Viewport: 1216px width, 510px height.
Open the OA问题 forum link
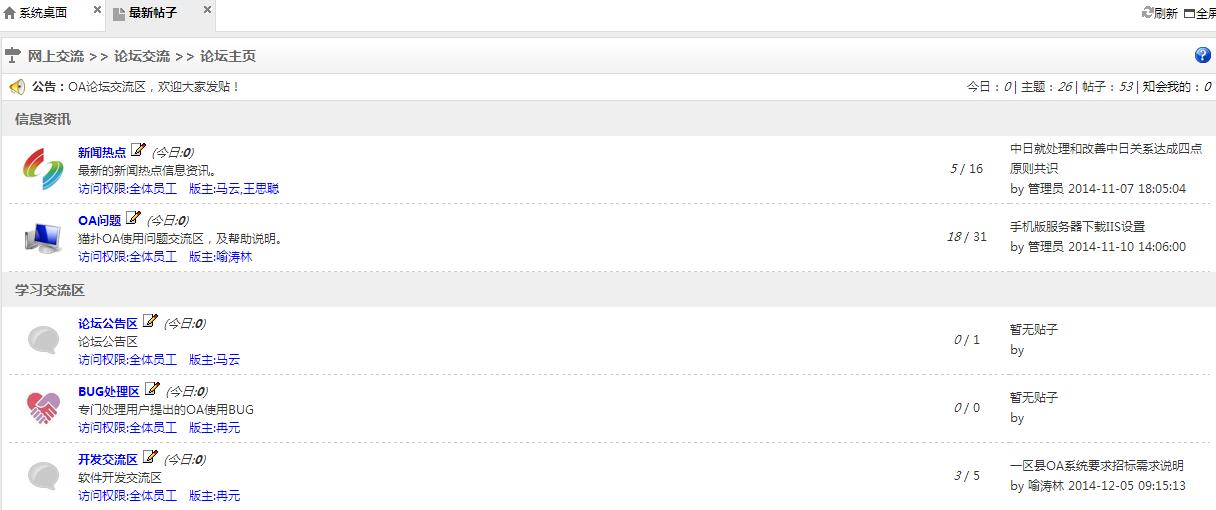(x=99, y=221)
